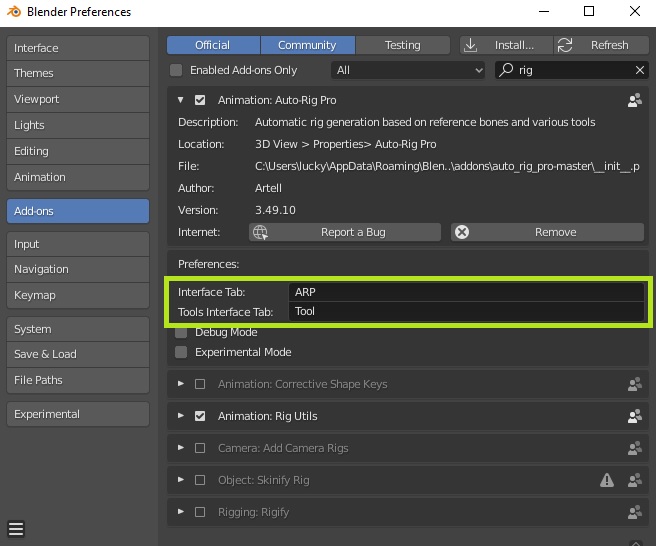Open the Lights preferences section
This screenshot has height=546, width=656.
[78, 125]
